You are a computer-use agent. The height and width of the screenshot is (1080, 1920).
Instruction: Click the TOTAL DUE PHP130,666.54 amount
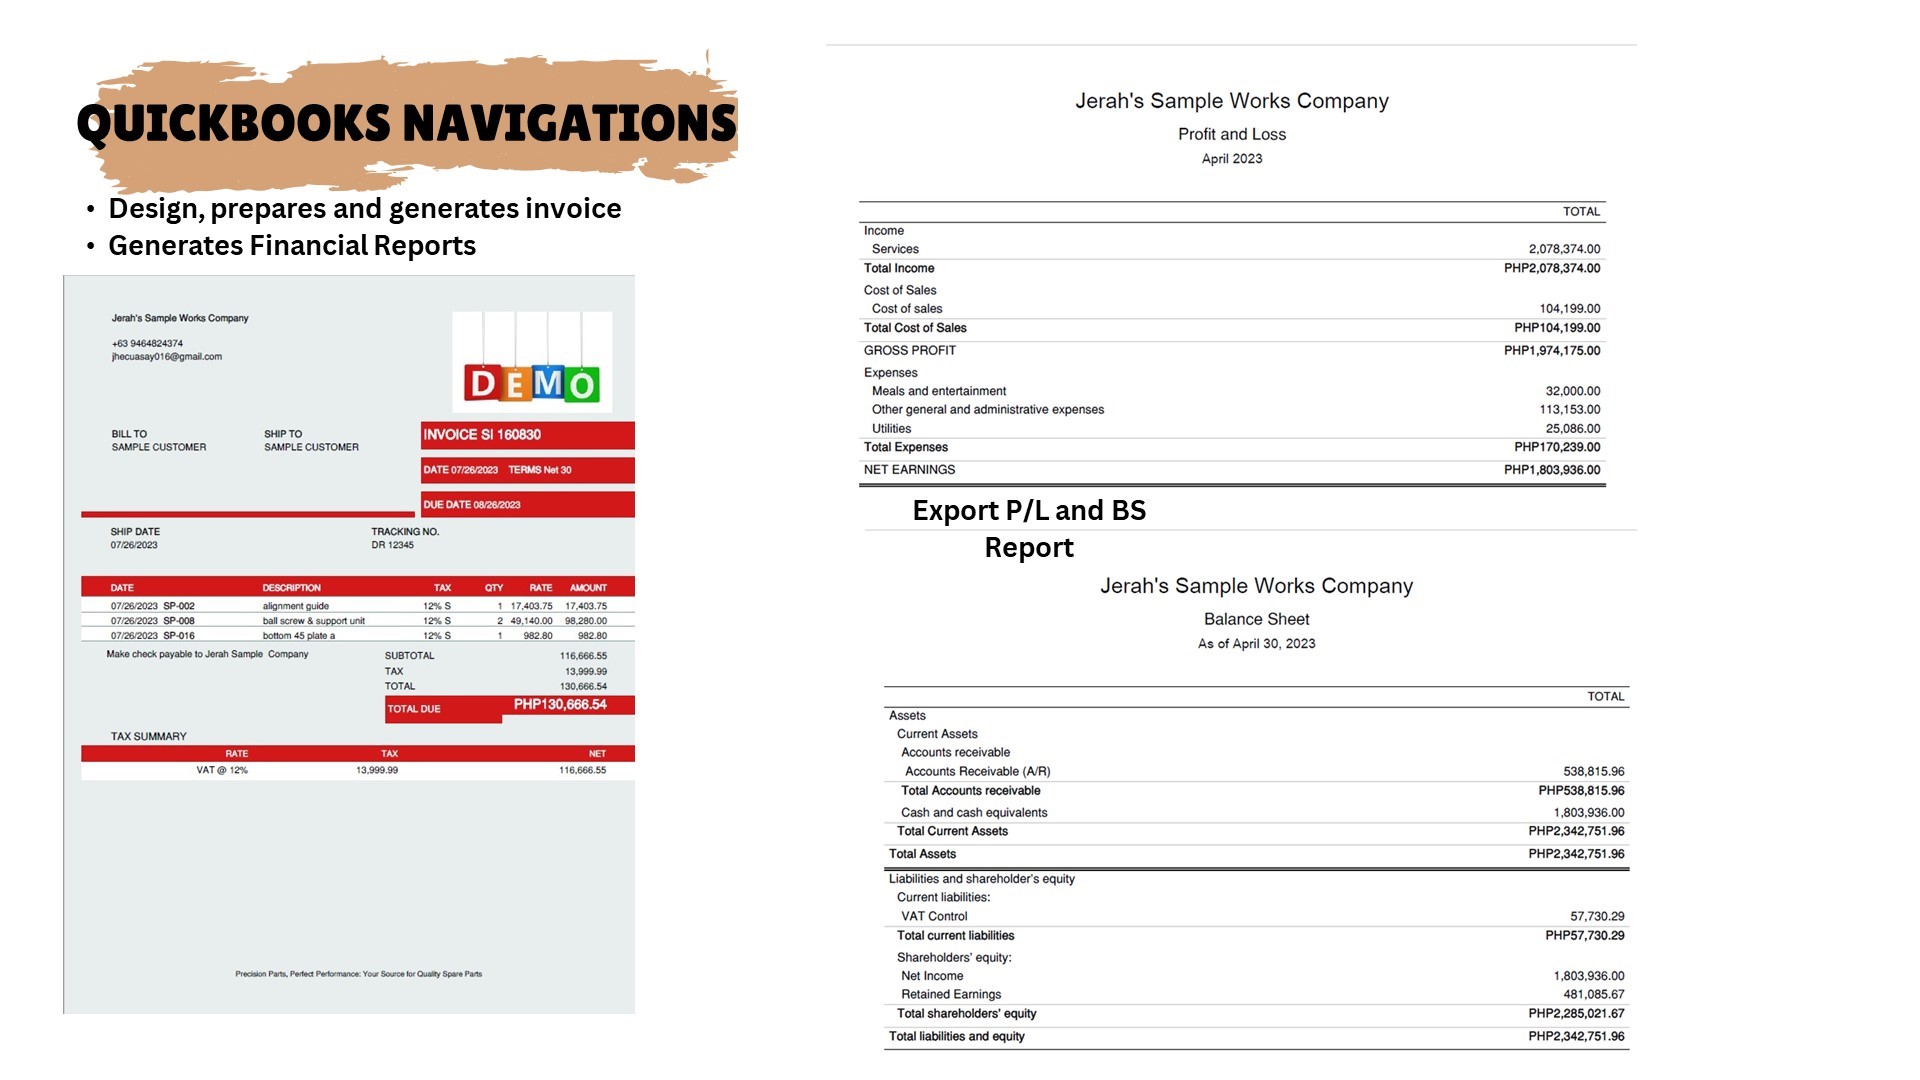click(x=559, y=705)
